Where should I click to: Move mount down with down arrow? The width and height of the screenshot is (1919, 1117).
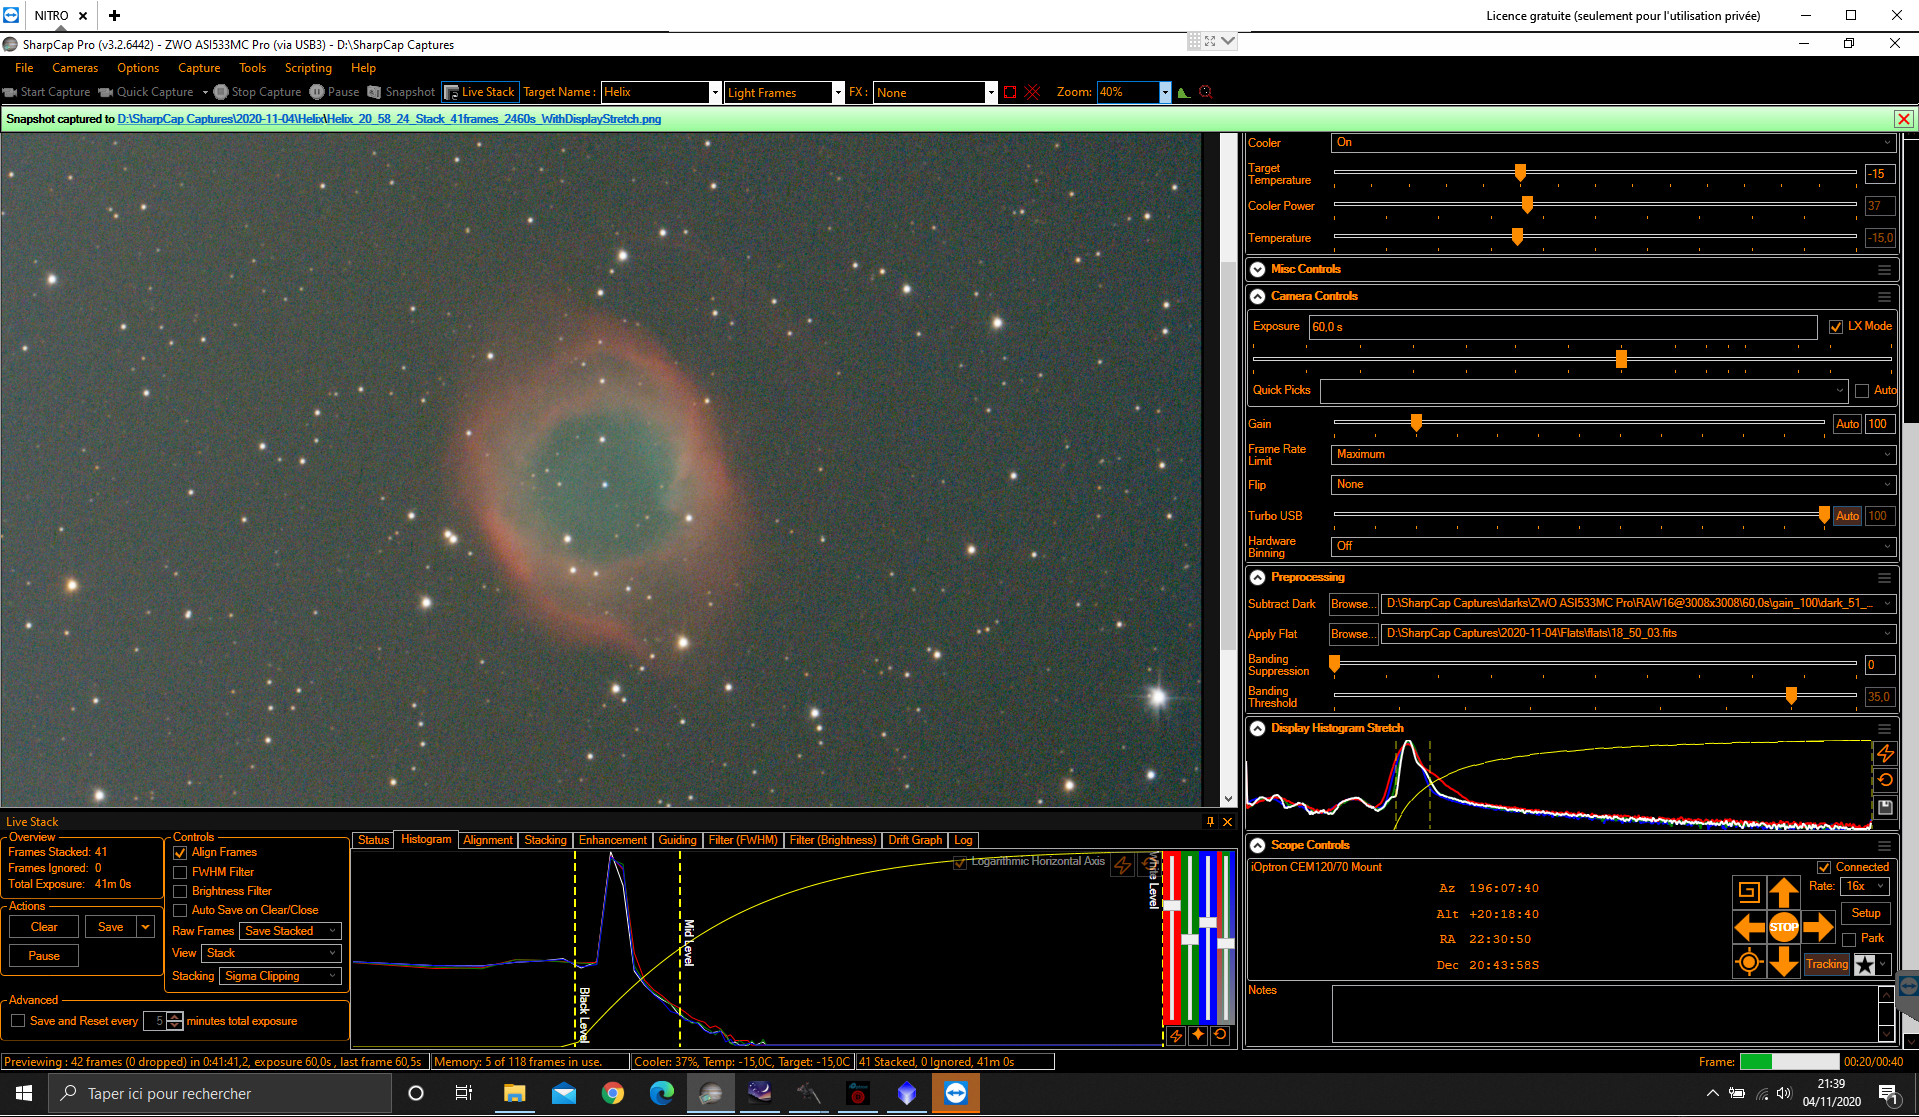1784,962
